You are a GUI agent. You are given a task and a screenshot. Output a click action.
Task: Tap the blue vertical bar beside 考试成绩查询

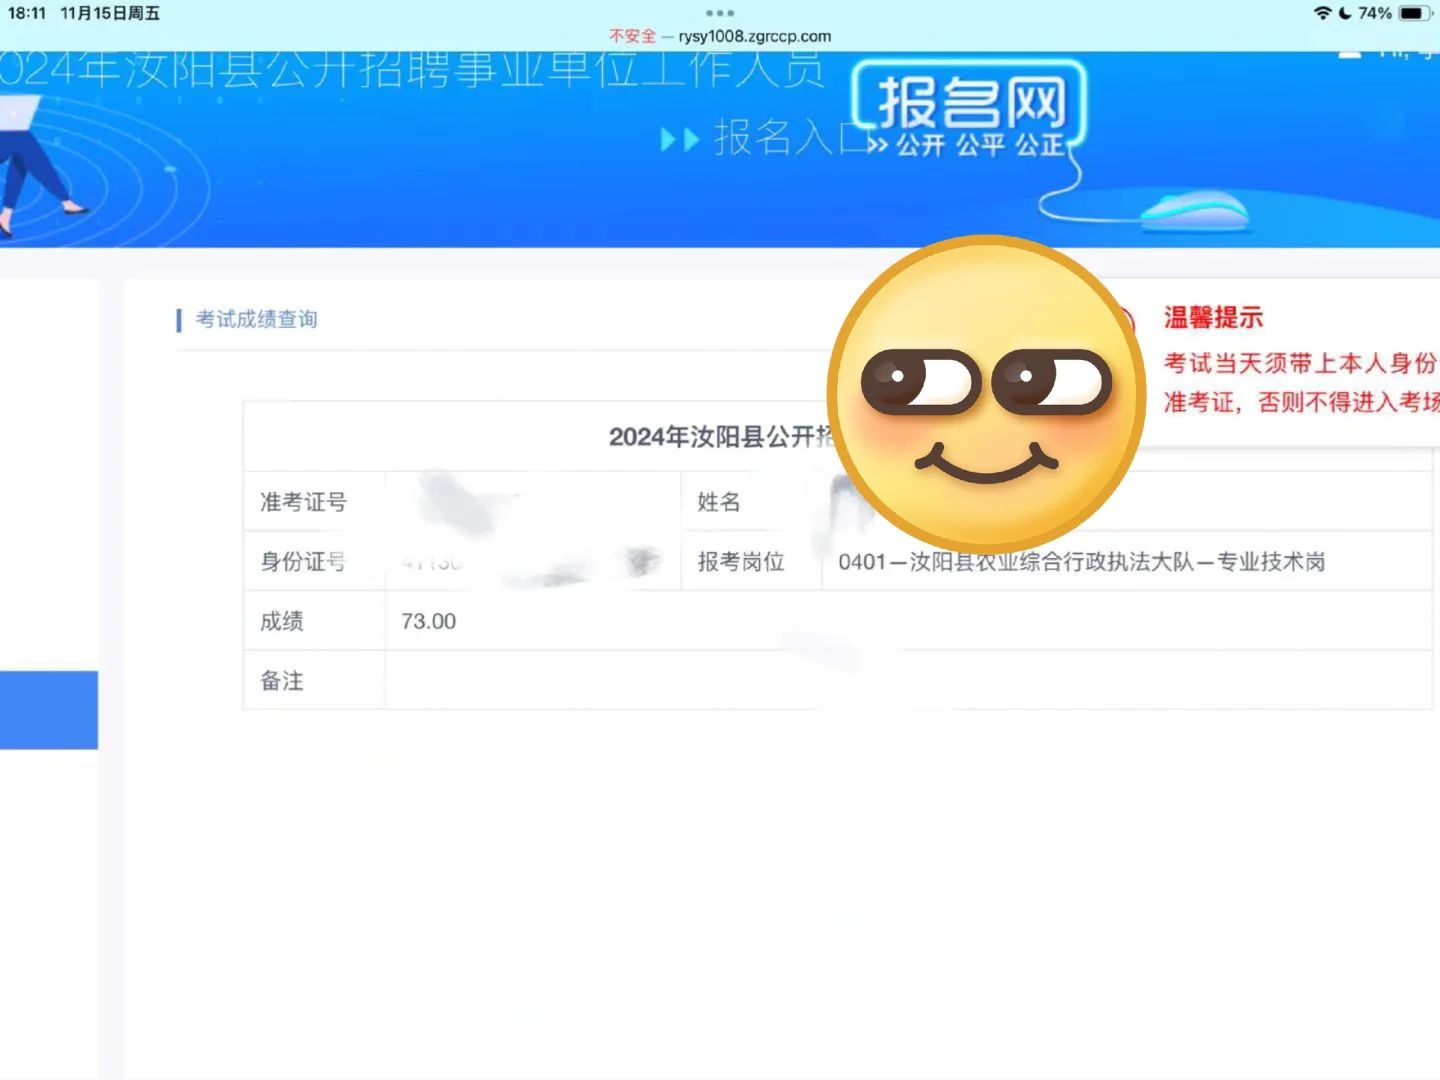pos(178,319)
